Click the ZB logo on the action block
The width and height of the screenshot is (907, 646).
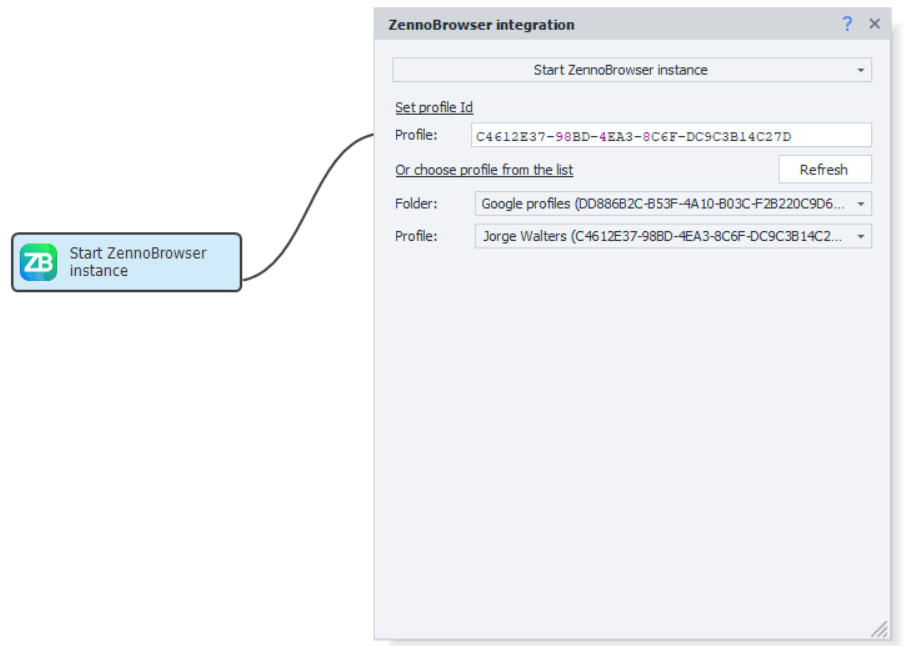pyautogui.click(x=39, y=262)
